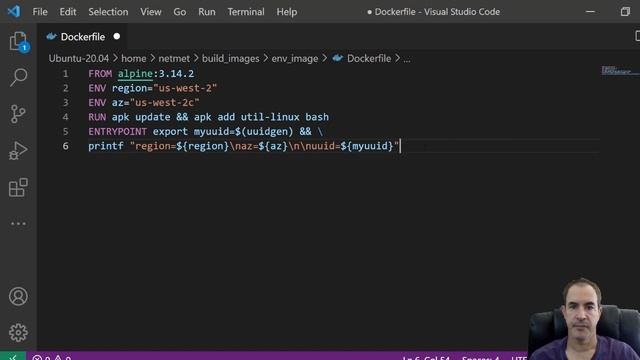Open Run and Debug view

point(18,151)
